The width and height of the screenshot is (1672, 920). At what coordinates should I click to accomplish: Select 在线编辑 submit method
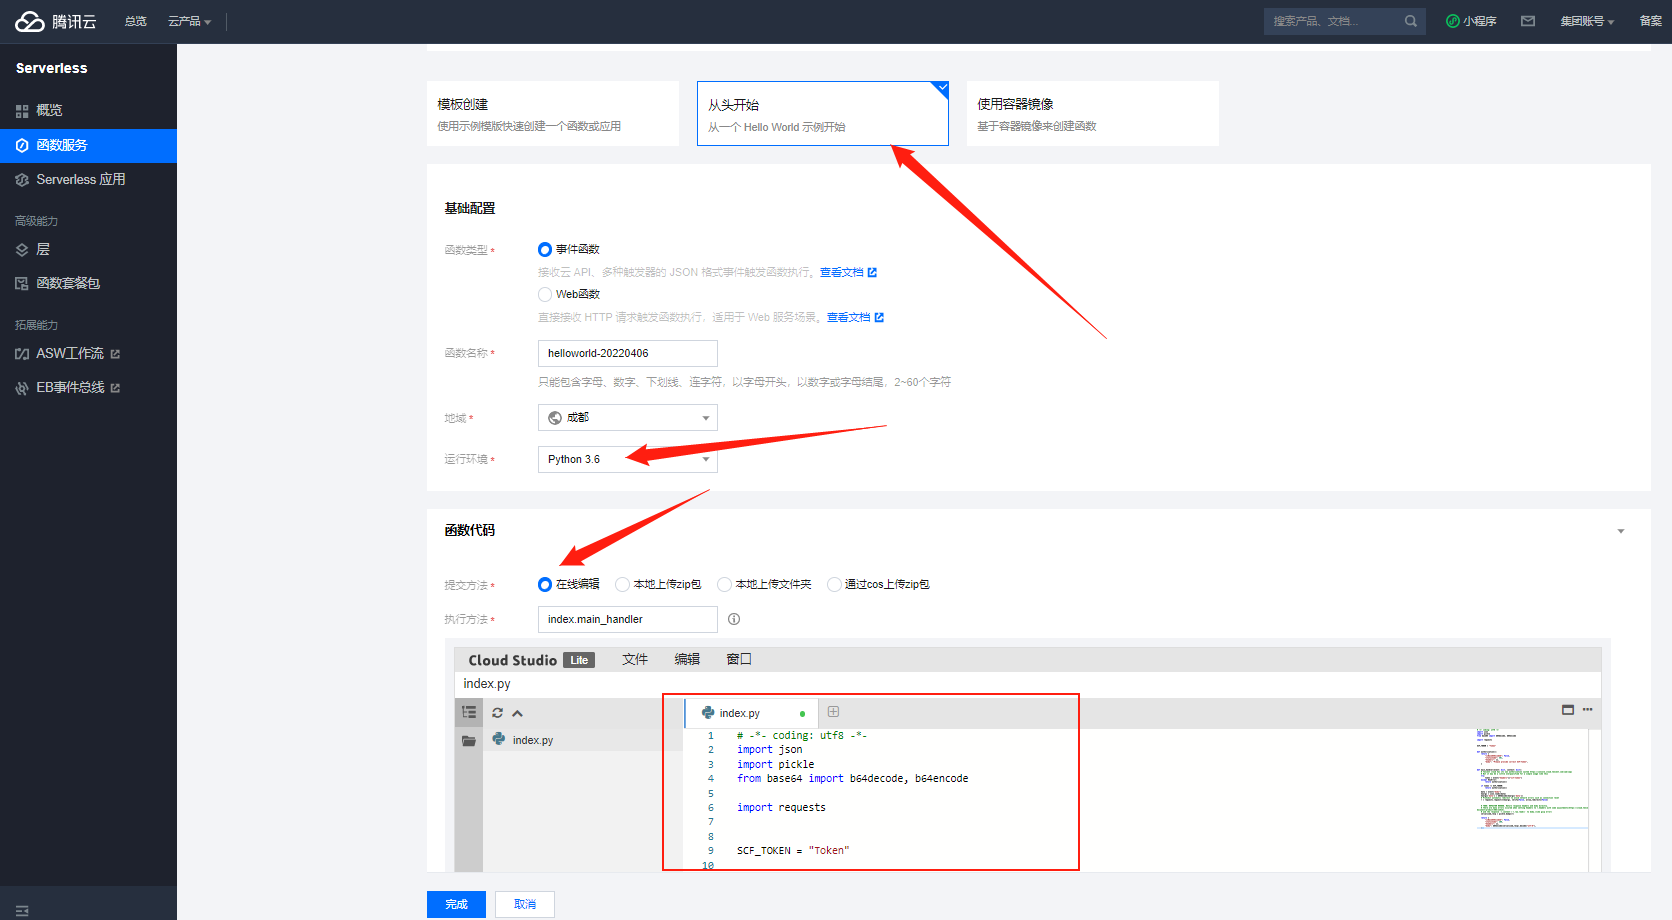[x=545, y=584]
